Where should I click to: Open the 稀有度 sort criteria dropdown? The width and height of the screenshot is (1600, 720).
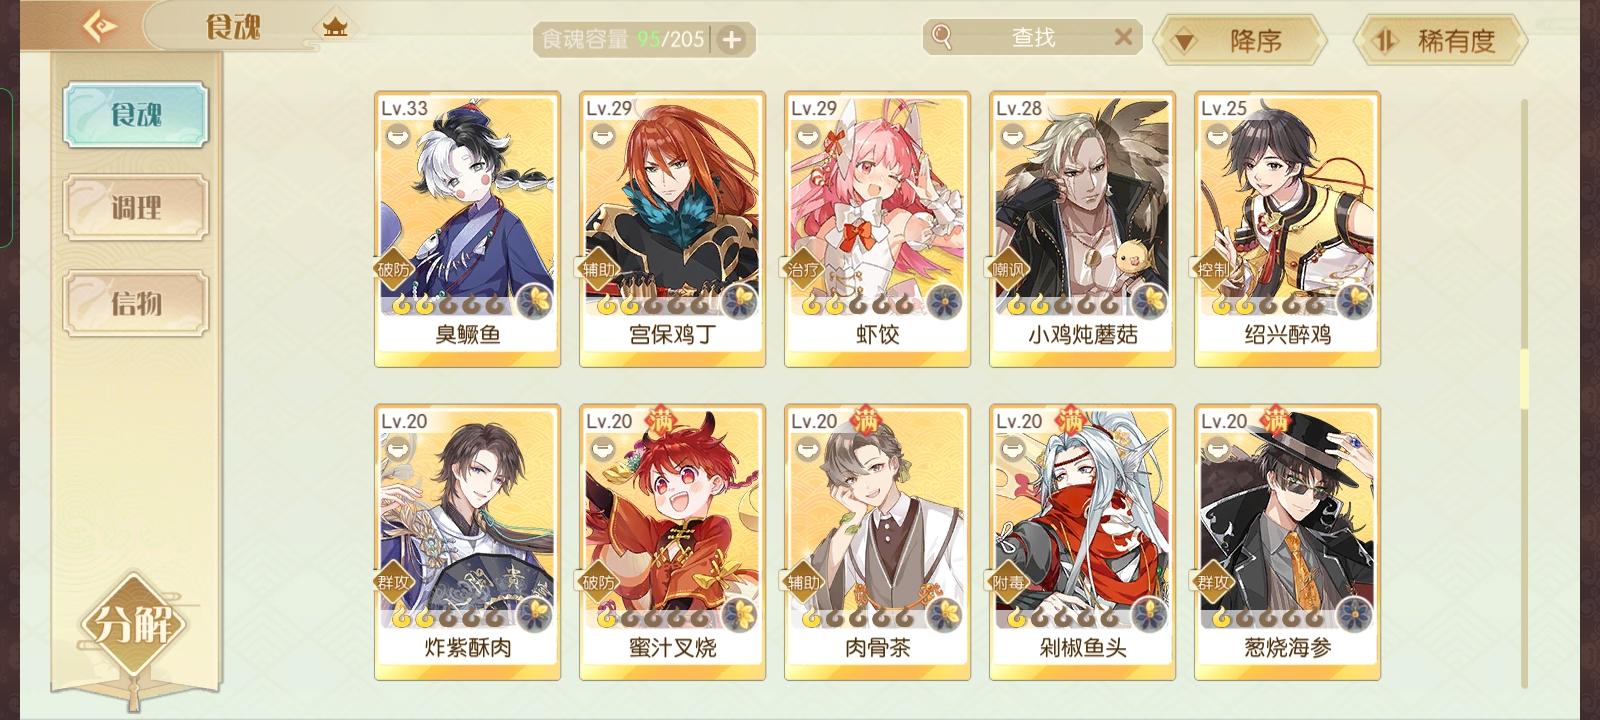(1441, 40)
